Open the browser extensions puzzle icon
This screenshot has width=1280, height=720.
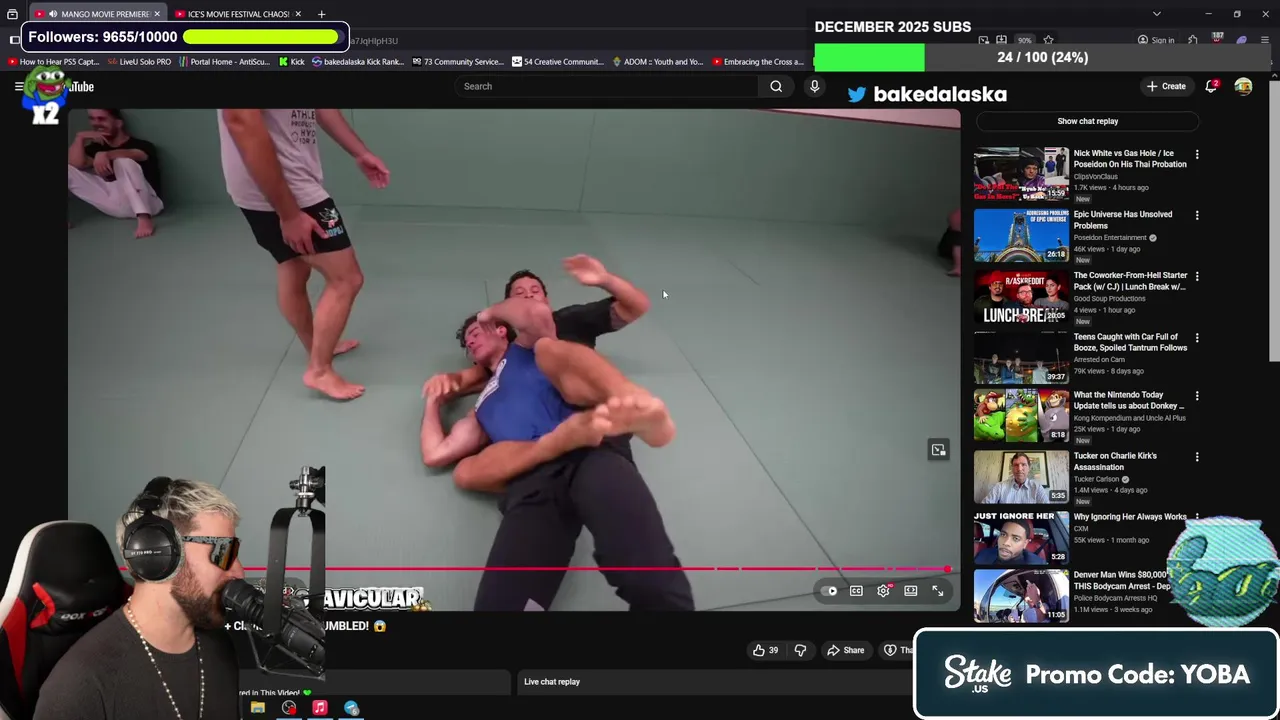(x=1193, y=41)
